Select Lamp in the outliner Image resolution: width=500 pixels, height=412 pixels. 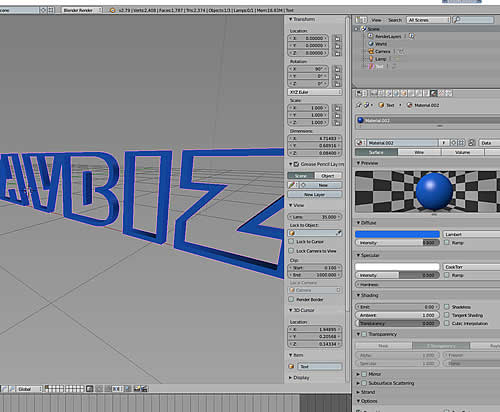(381, 59)
